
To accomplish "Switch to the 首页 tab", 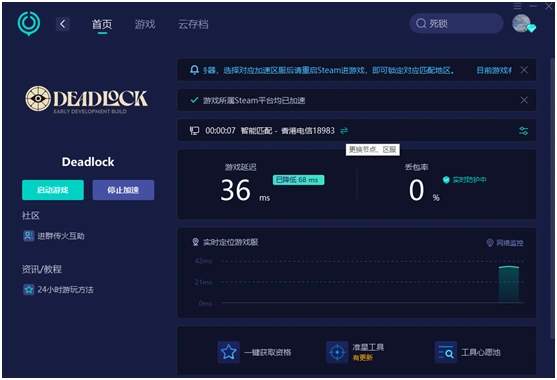I will pos(102,24).
